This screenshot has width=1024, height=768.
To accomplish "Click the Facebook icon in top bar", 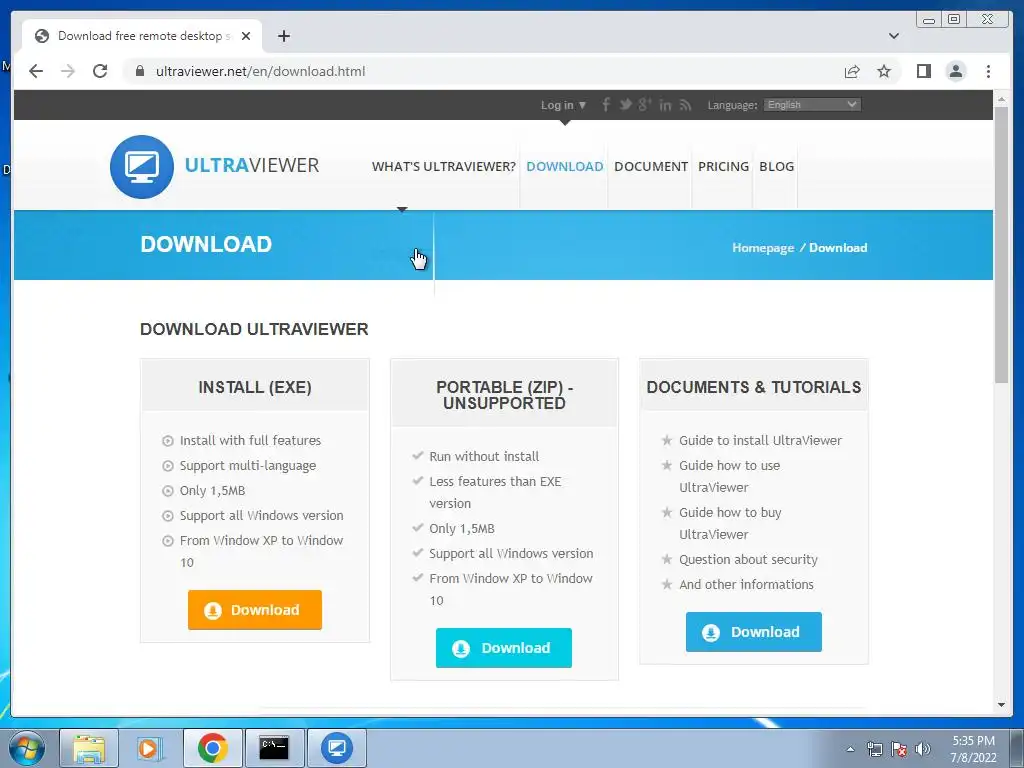I will click(x=606, y=104).
